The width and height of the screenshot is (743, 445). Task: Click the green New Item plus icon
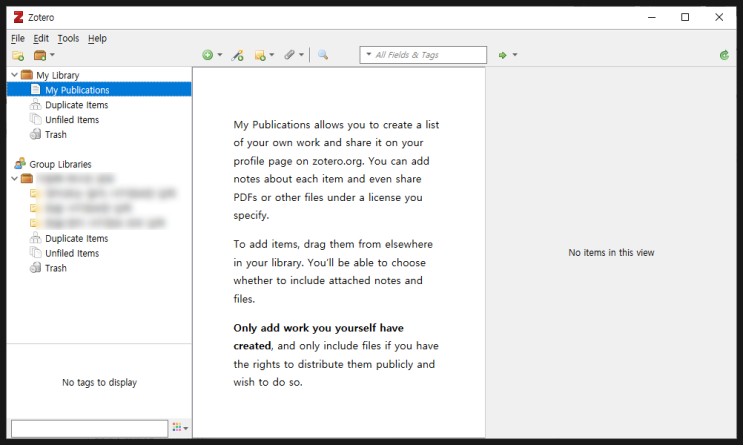click(x=208, y=55)
